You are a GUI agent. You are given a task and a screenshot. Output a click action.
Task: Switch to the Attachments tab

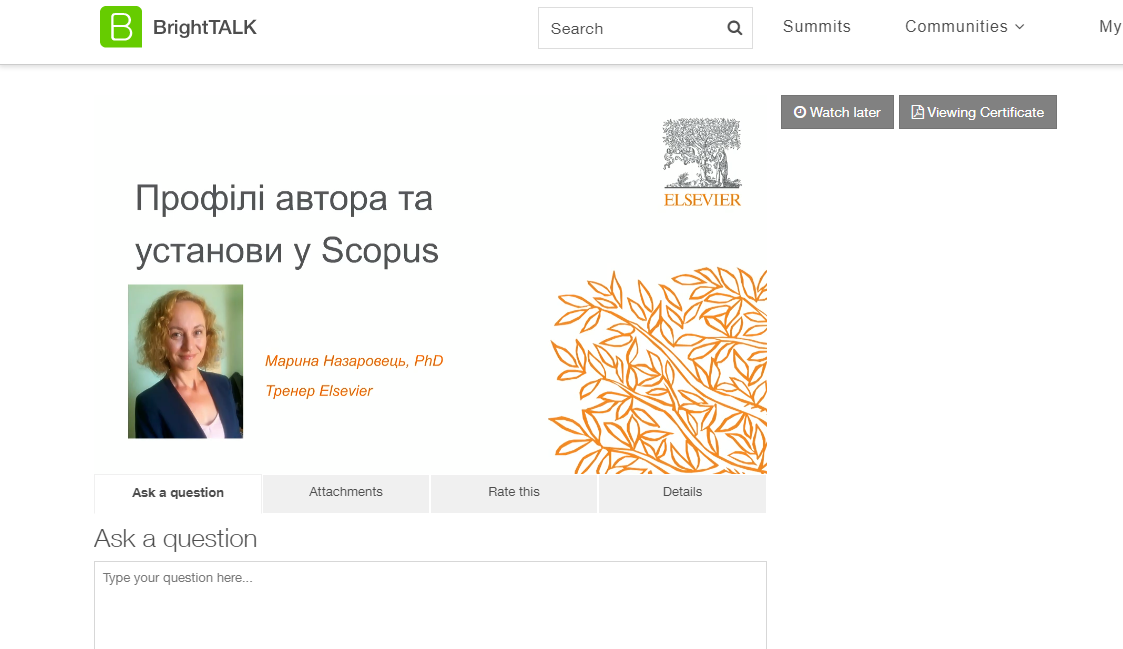346,493
